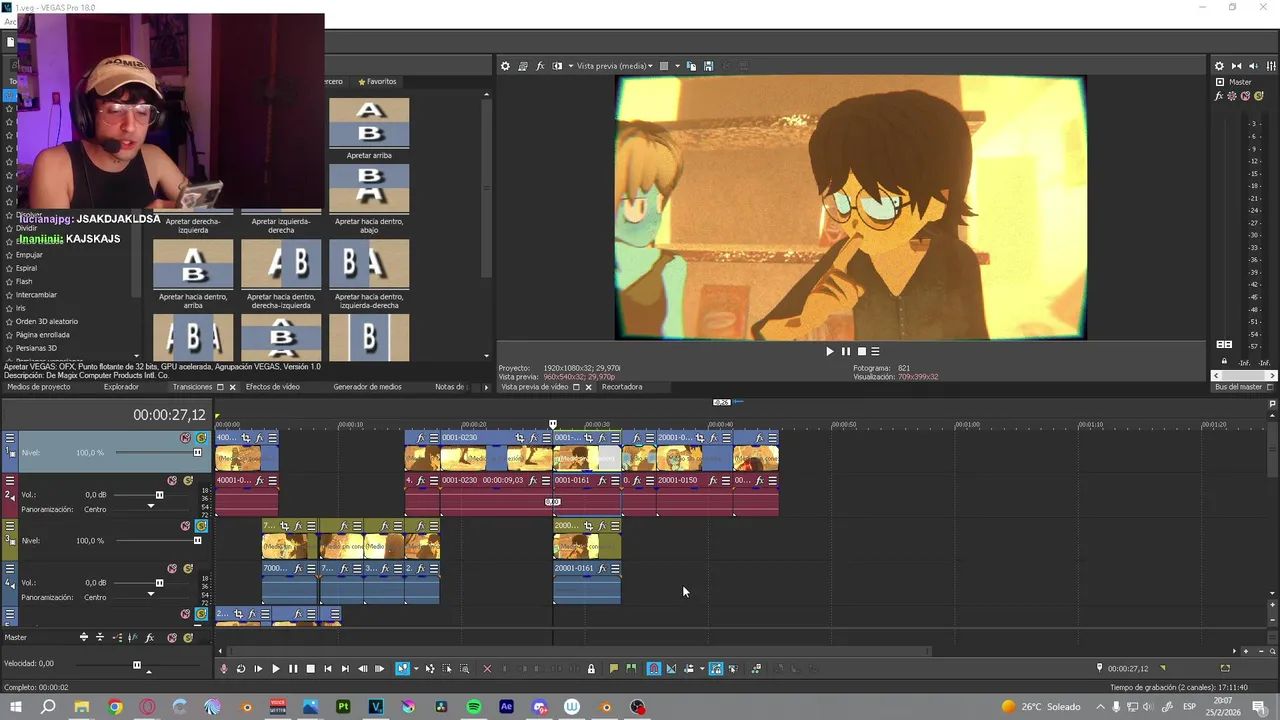Toggle lock event padlock icon
This screenshot has height=720, width=1280.
coord(591,669)
